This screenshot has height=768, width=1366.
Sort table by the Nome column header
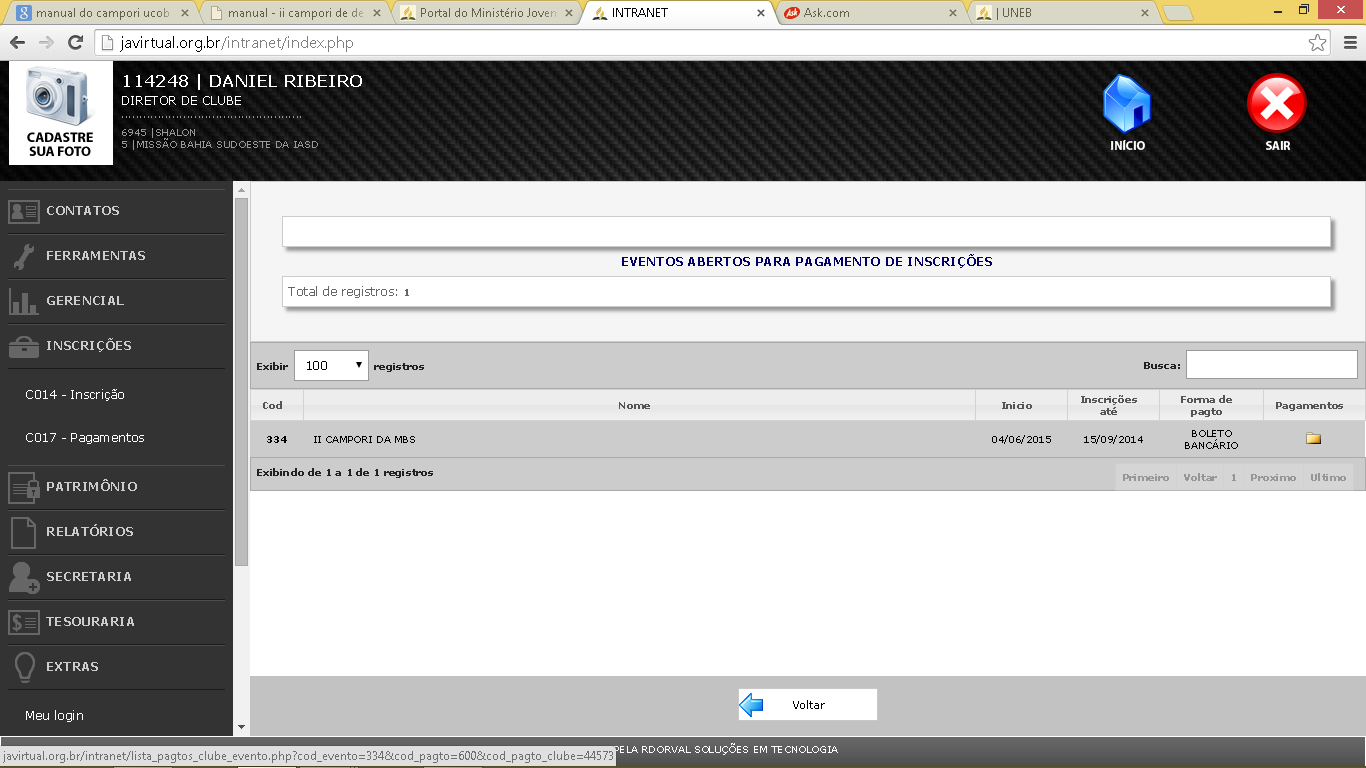click(639, 405)
